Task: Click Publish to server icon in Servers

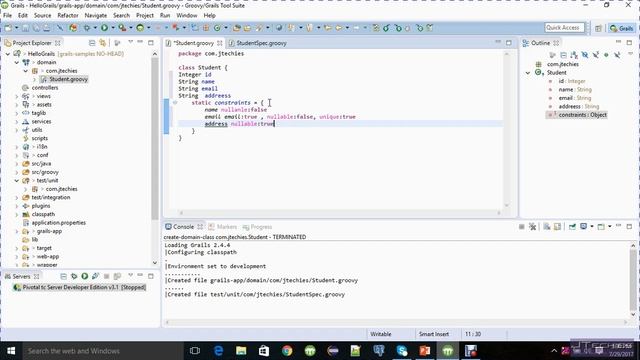Action: 117,276
